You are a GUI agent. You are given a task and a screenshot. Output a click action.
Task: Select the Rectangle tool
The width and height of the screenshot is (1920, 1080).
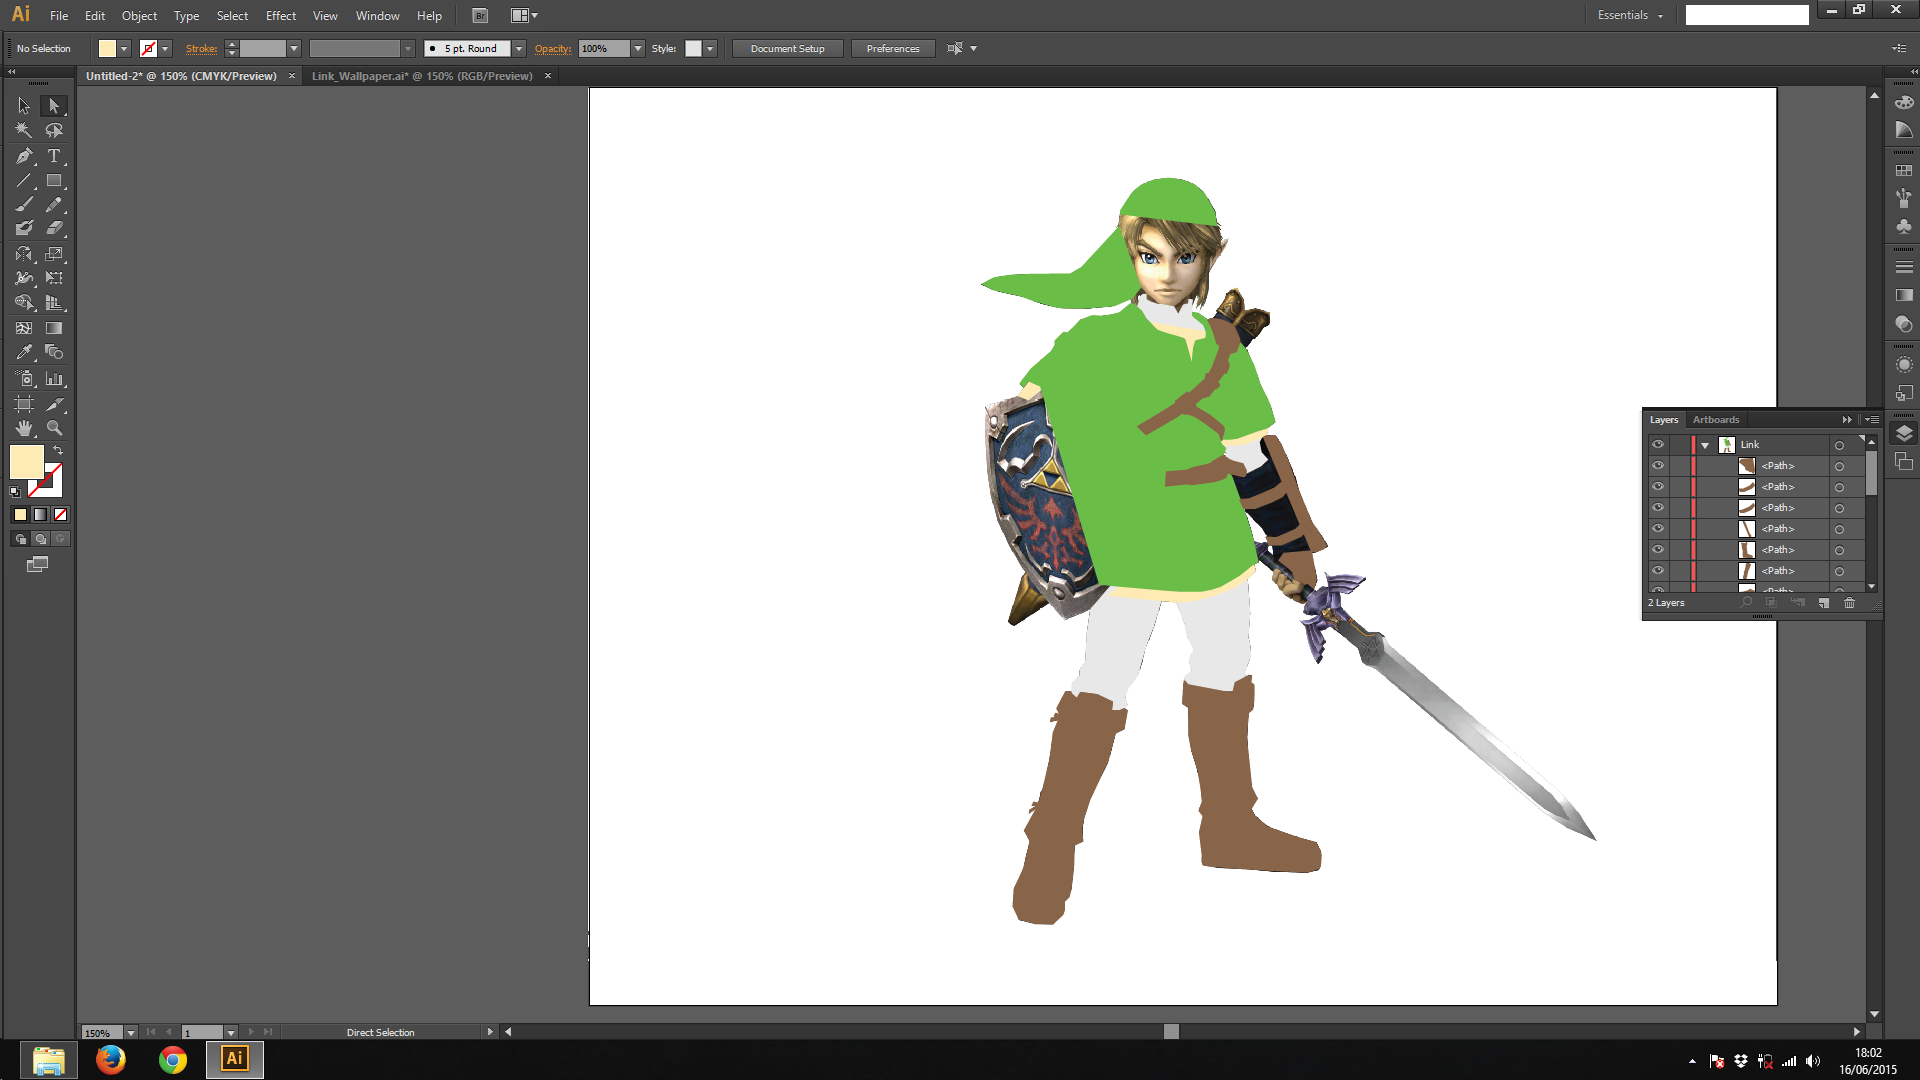click(54, 181)
